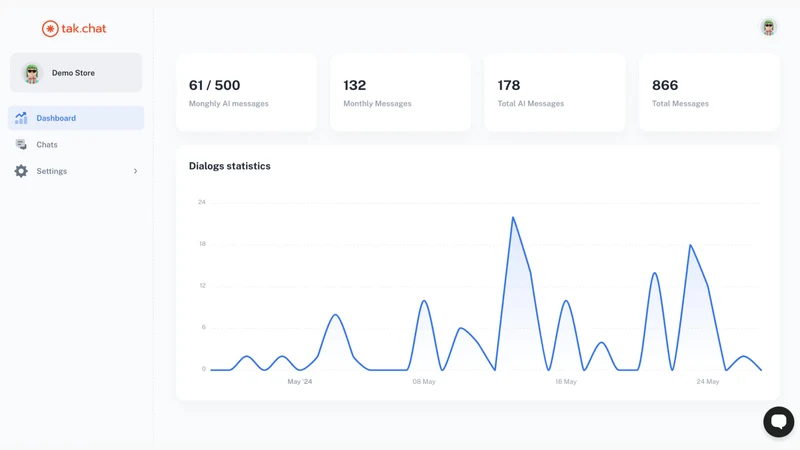This screenshot has width=800, height=450.
Task: Click the 24 May axis label
Action: pyautogui.click(x=708, y=382)
